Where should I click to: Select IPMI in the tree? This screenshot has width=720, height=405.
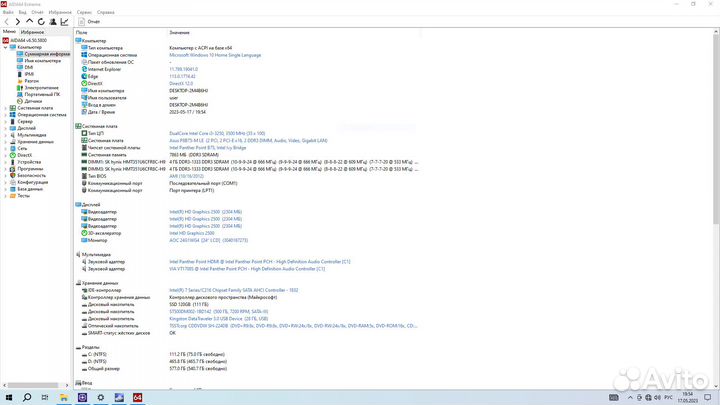tap(29, 74)
